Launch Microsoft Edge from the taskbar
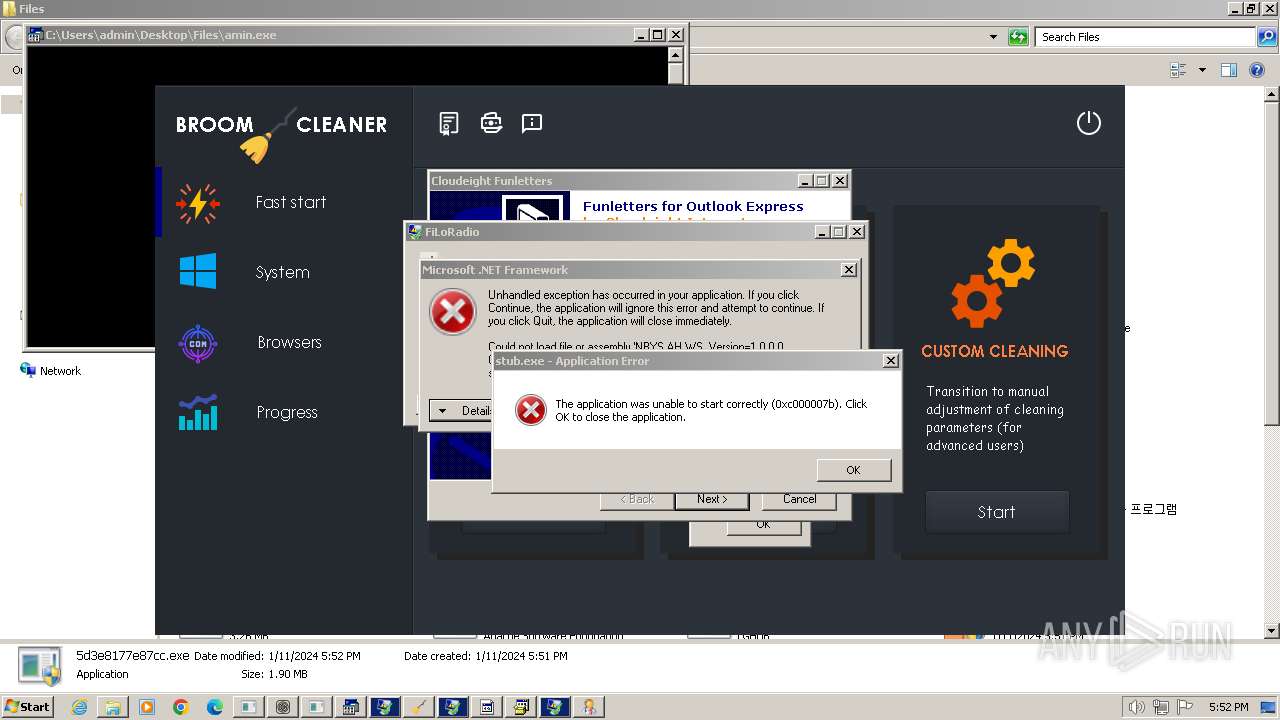Viewport: 1280px width, 720px height. tap(214, 707)
